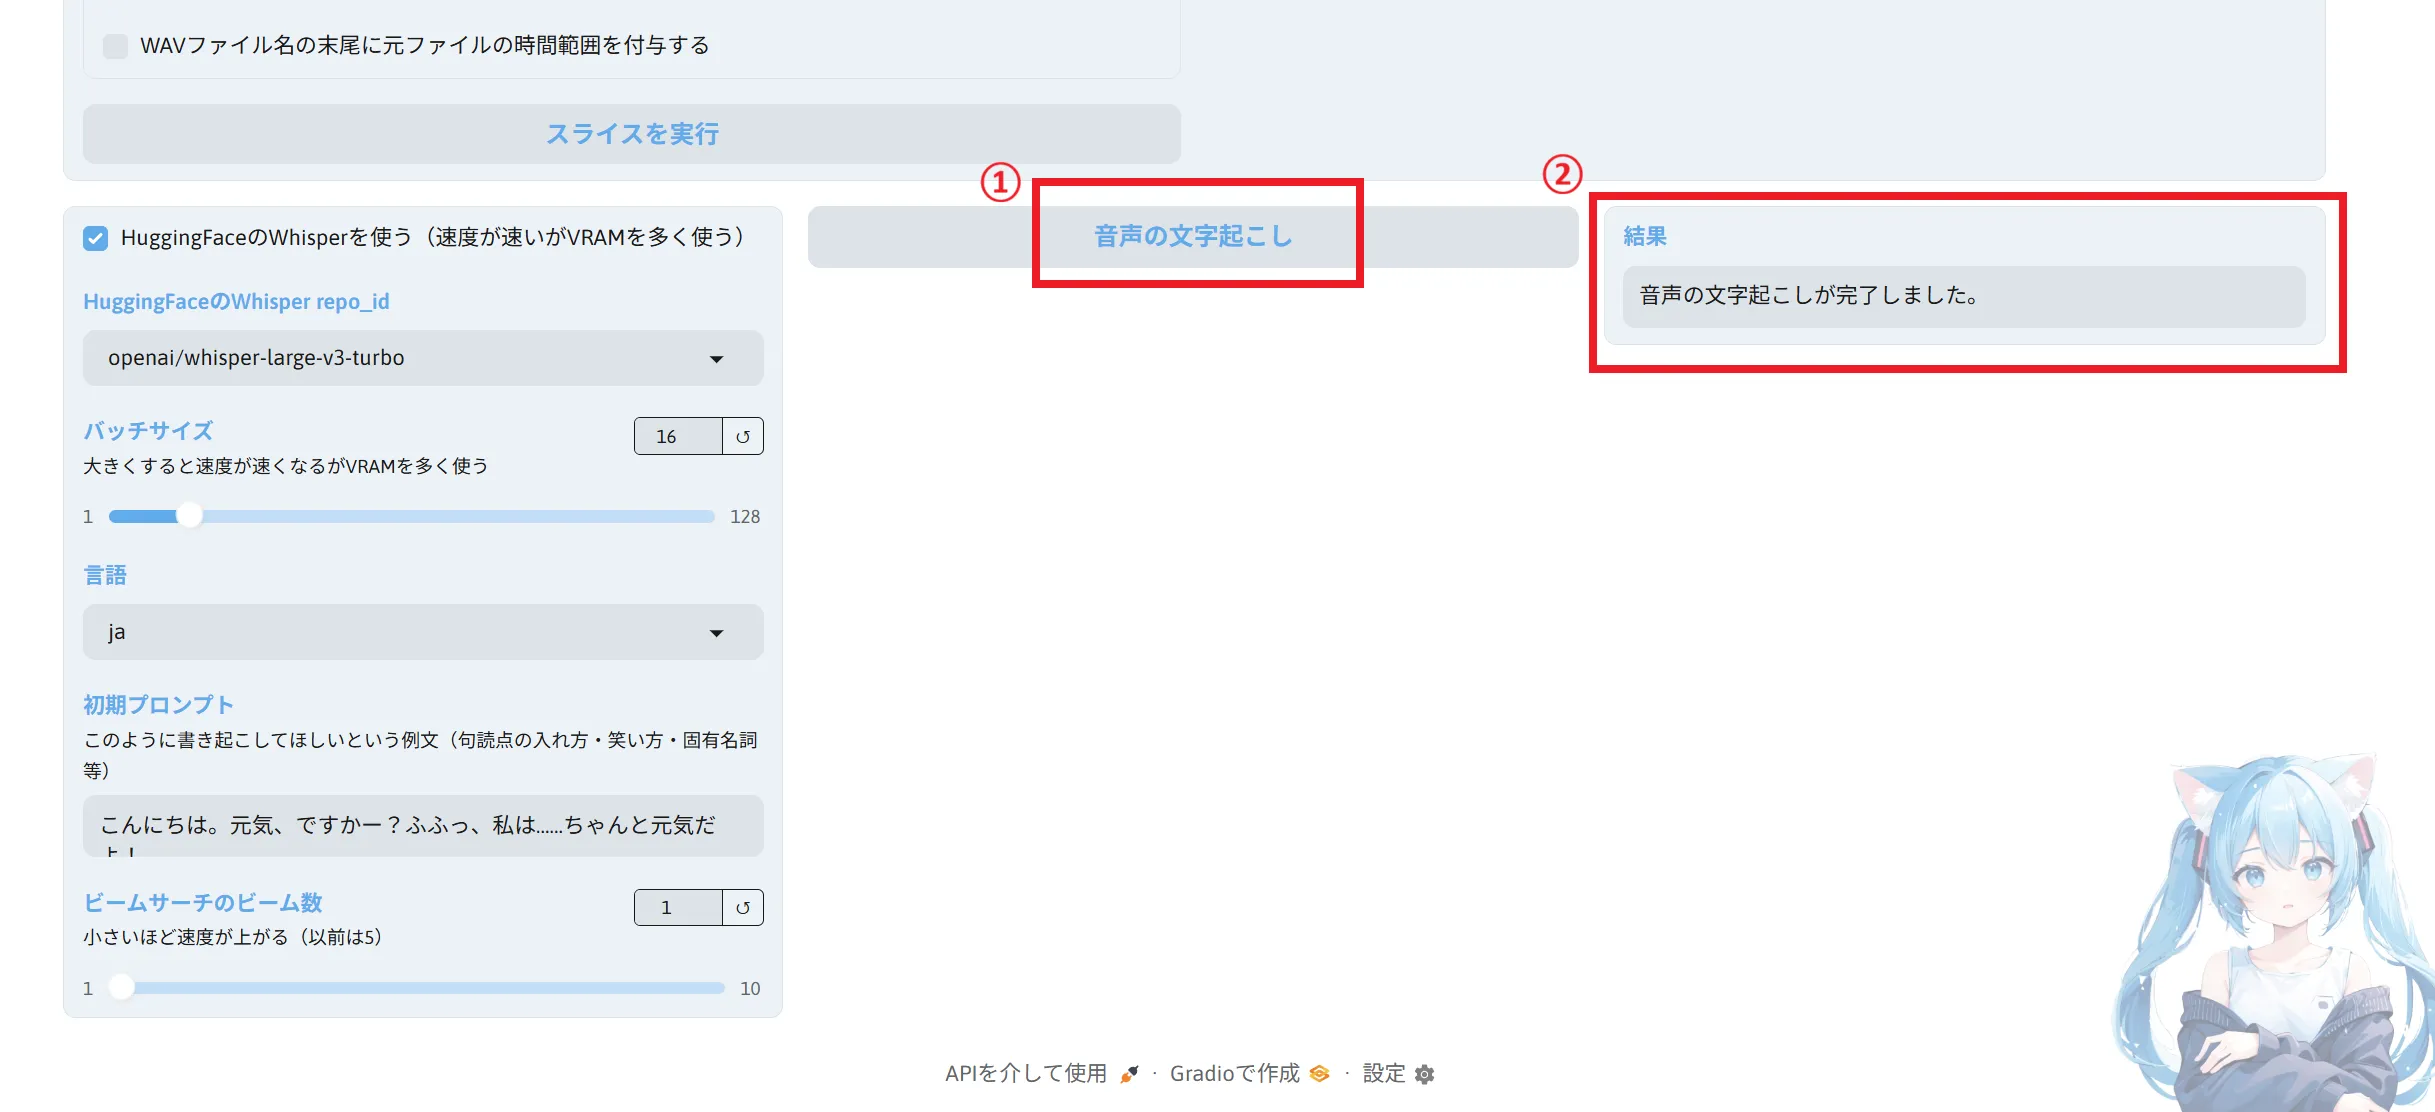Screen dimensions: 2435x1112
Task: Uncheck the HuggingFace Whisper checkbox
Action: point(96,238)
